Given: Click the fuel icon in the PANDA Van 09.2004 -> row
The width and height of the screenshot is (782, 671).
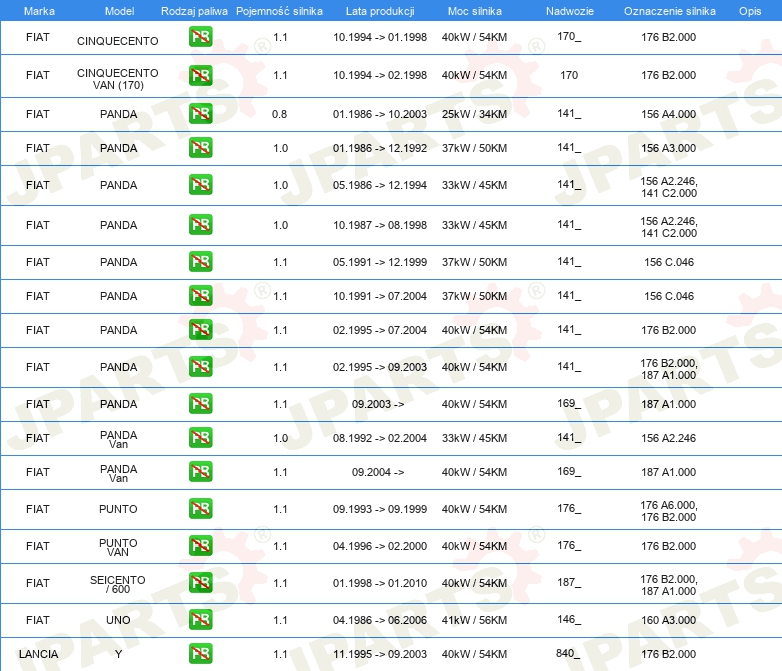Looking at the screenshot, I should (200, 471).
